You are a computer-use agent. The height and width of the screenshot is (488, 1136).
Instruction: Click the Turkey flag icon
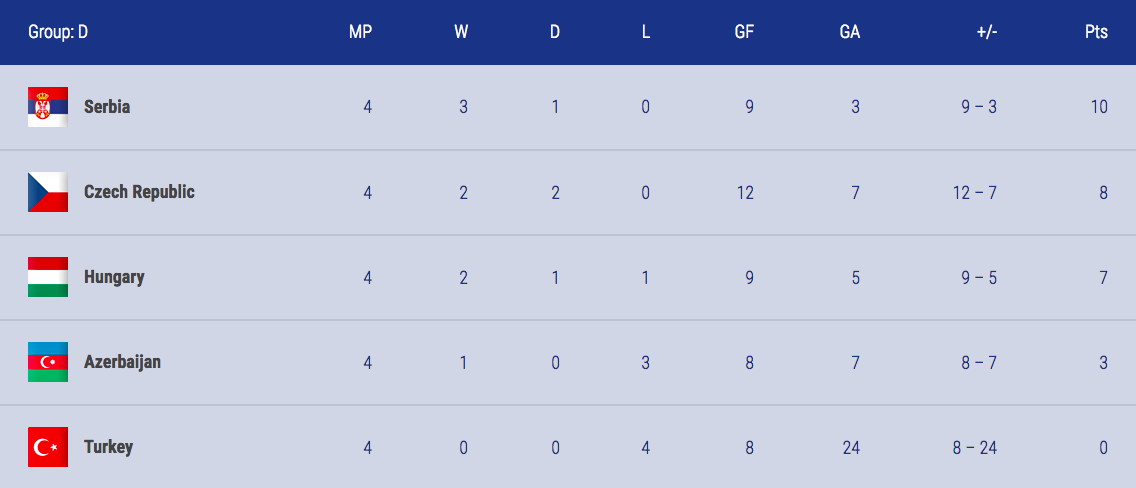48,447
